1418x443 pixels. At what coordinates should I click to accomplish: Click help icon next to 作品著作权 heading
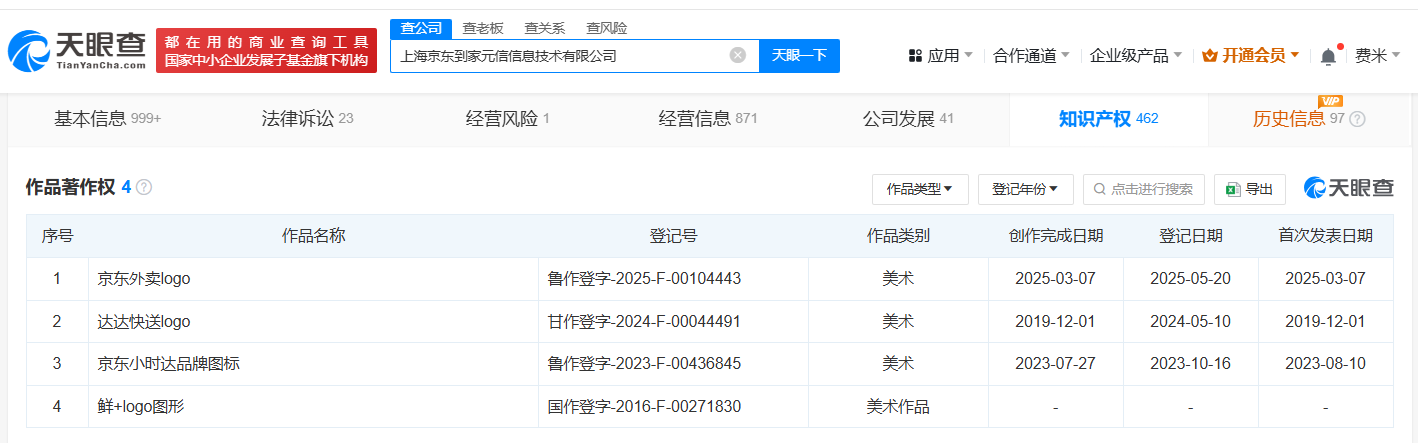tap(144, 188)
